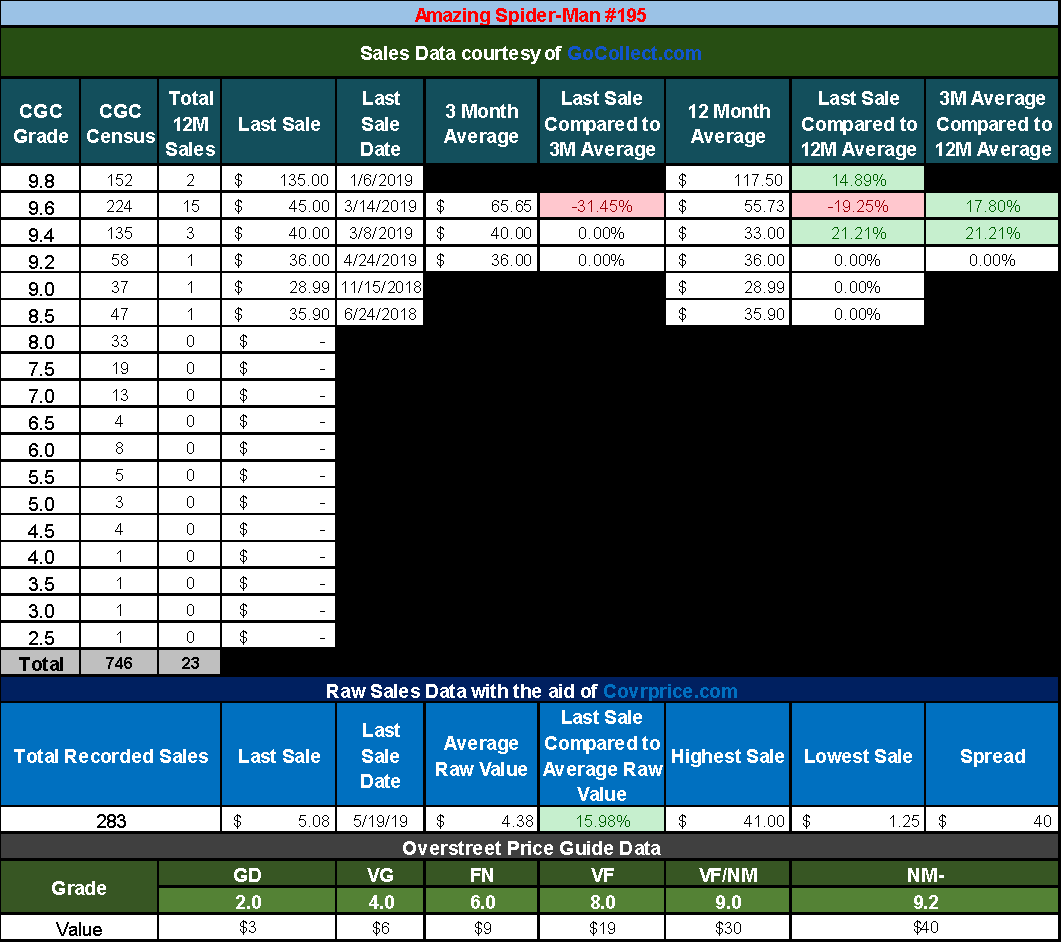This screenshot has height=942, width=1061.
Task: Select the census value 58
Action: pos(120,261)
